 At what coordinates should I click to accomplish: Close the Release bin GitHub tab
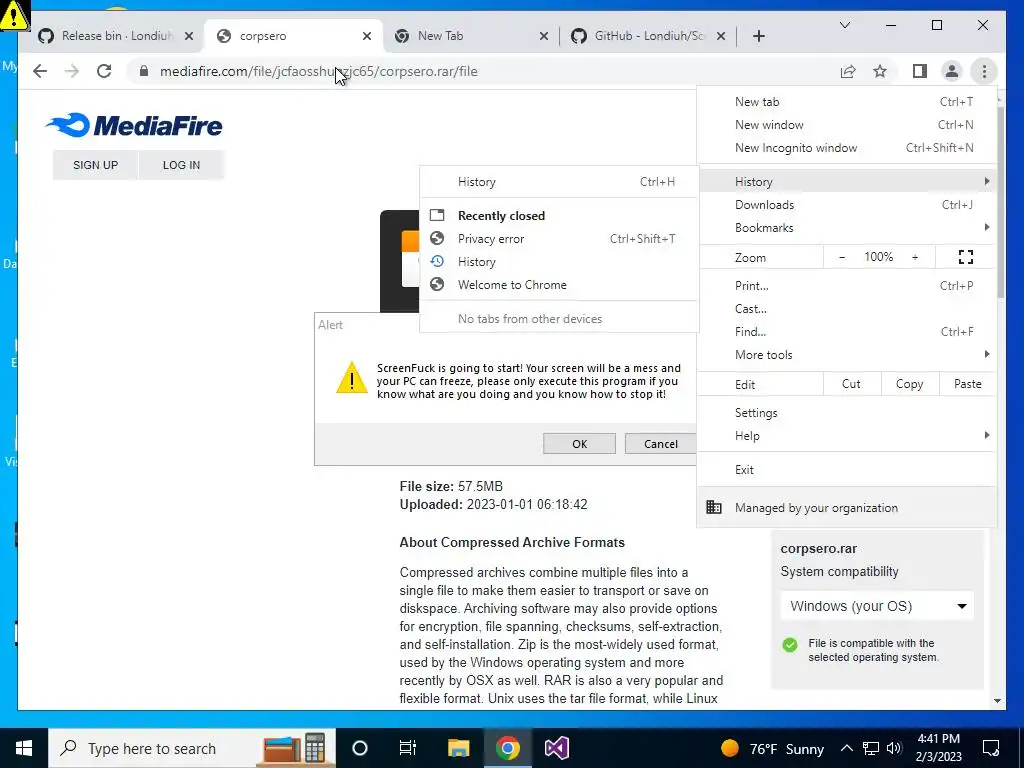click(189, 36)
